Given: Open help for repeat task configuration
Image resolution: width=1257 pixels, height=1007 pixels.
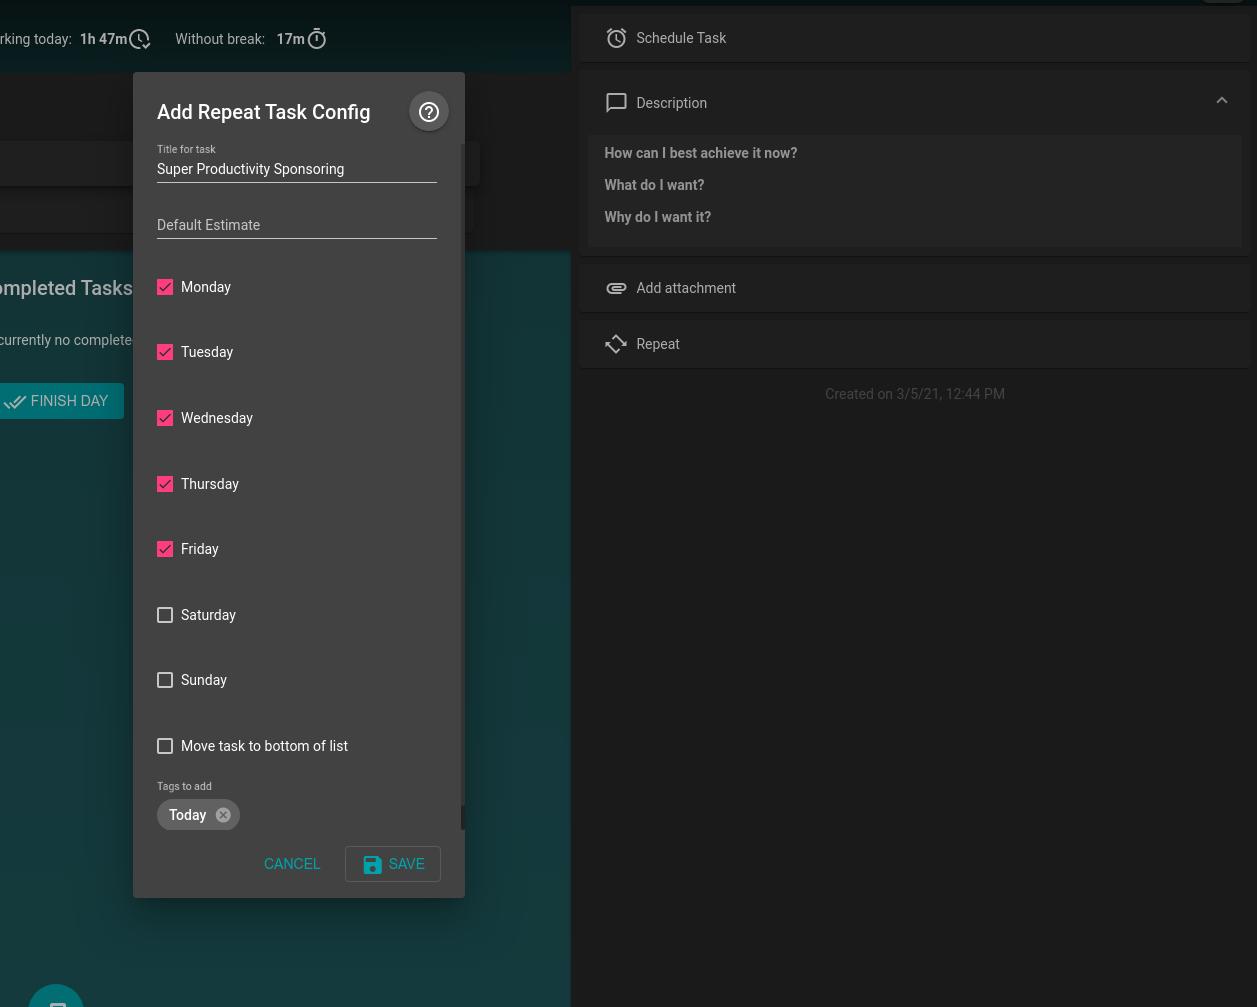Looking at the screenshot, I should tap(429, 111).
